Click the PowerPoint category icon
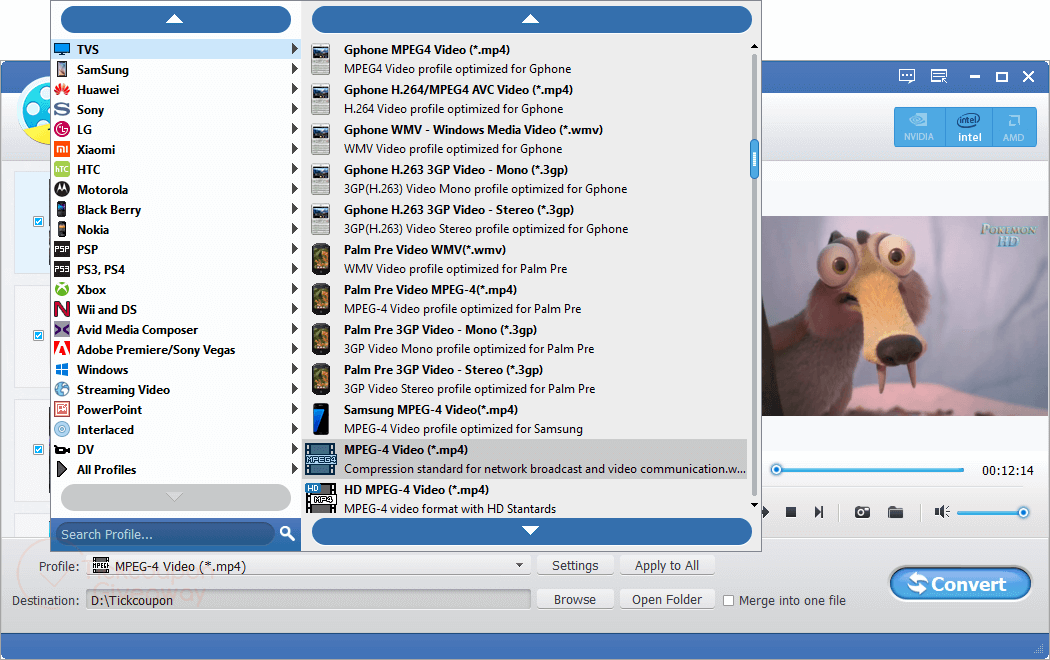The height and width of the screenshot is (660, 1050). pyautogui.click(x=62, y=409)
